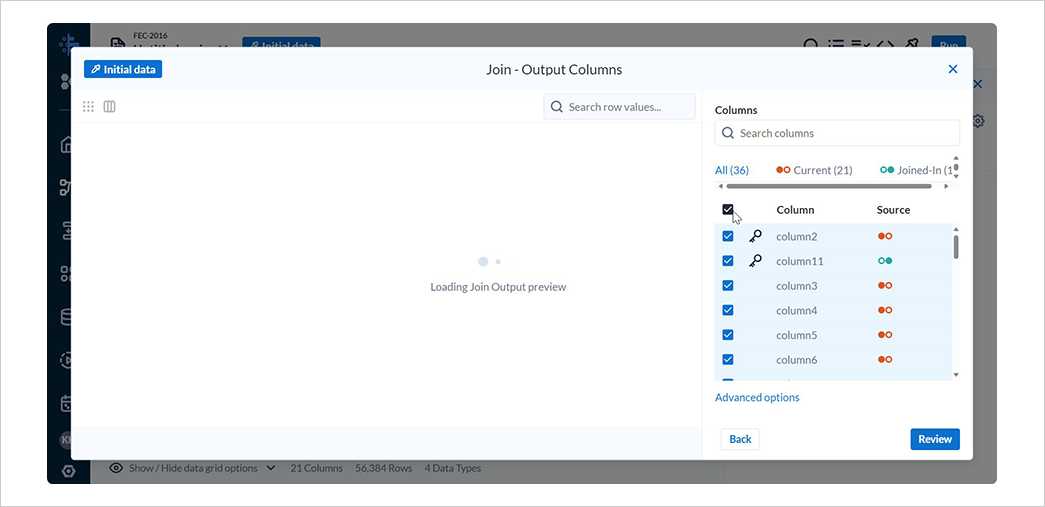Click the joined-in source icon for column11
Viewport: 1045px width, 507px height.
[885, 261]
